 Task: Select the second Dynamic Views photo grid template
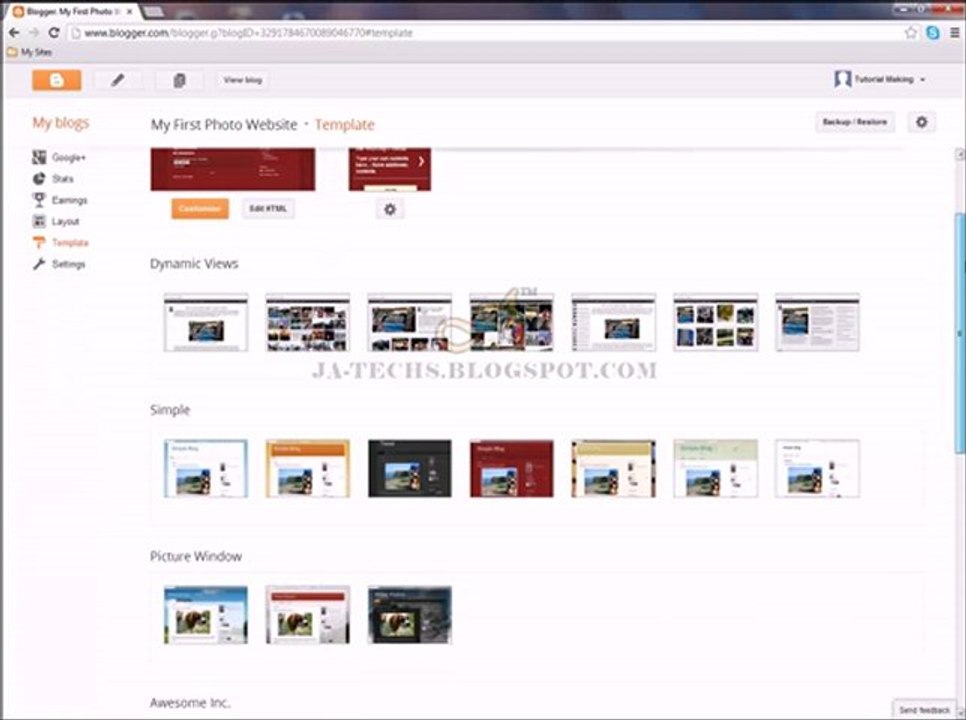(308, 323)
